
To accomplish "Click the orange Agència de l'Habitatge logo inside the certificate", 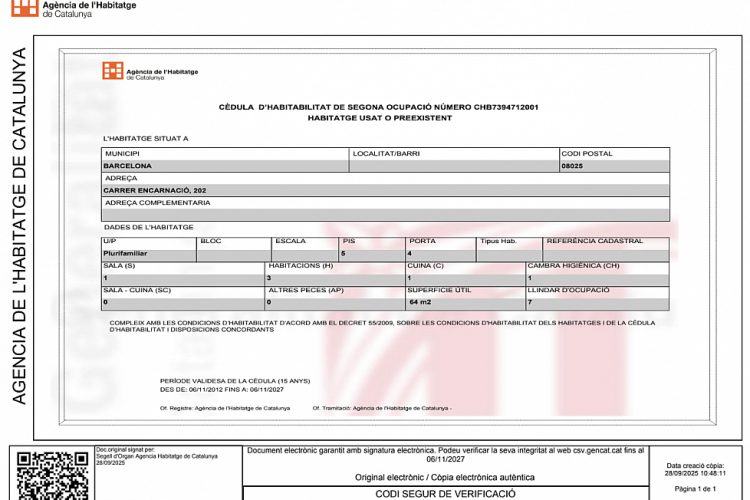I will 149,72.
